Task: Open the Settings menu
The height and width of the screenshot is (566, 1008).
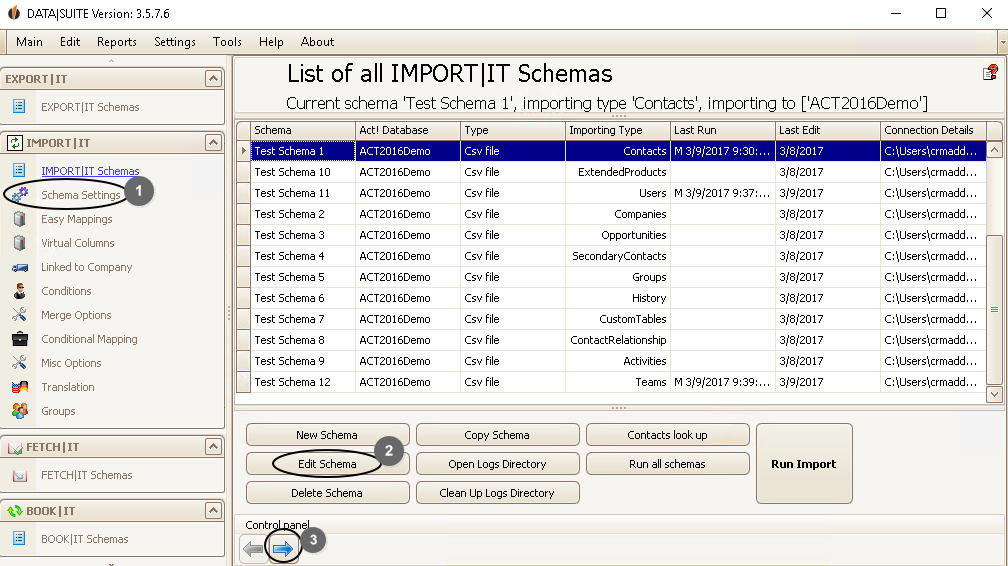Action: (175, 42)
